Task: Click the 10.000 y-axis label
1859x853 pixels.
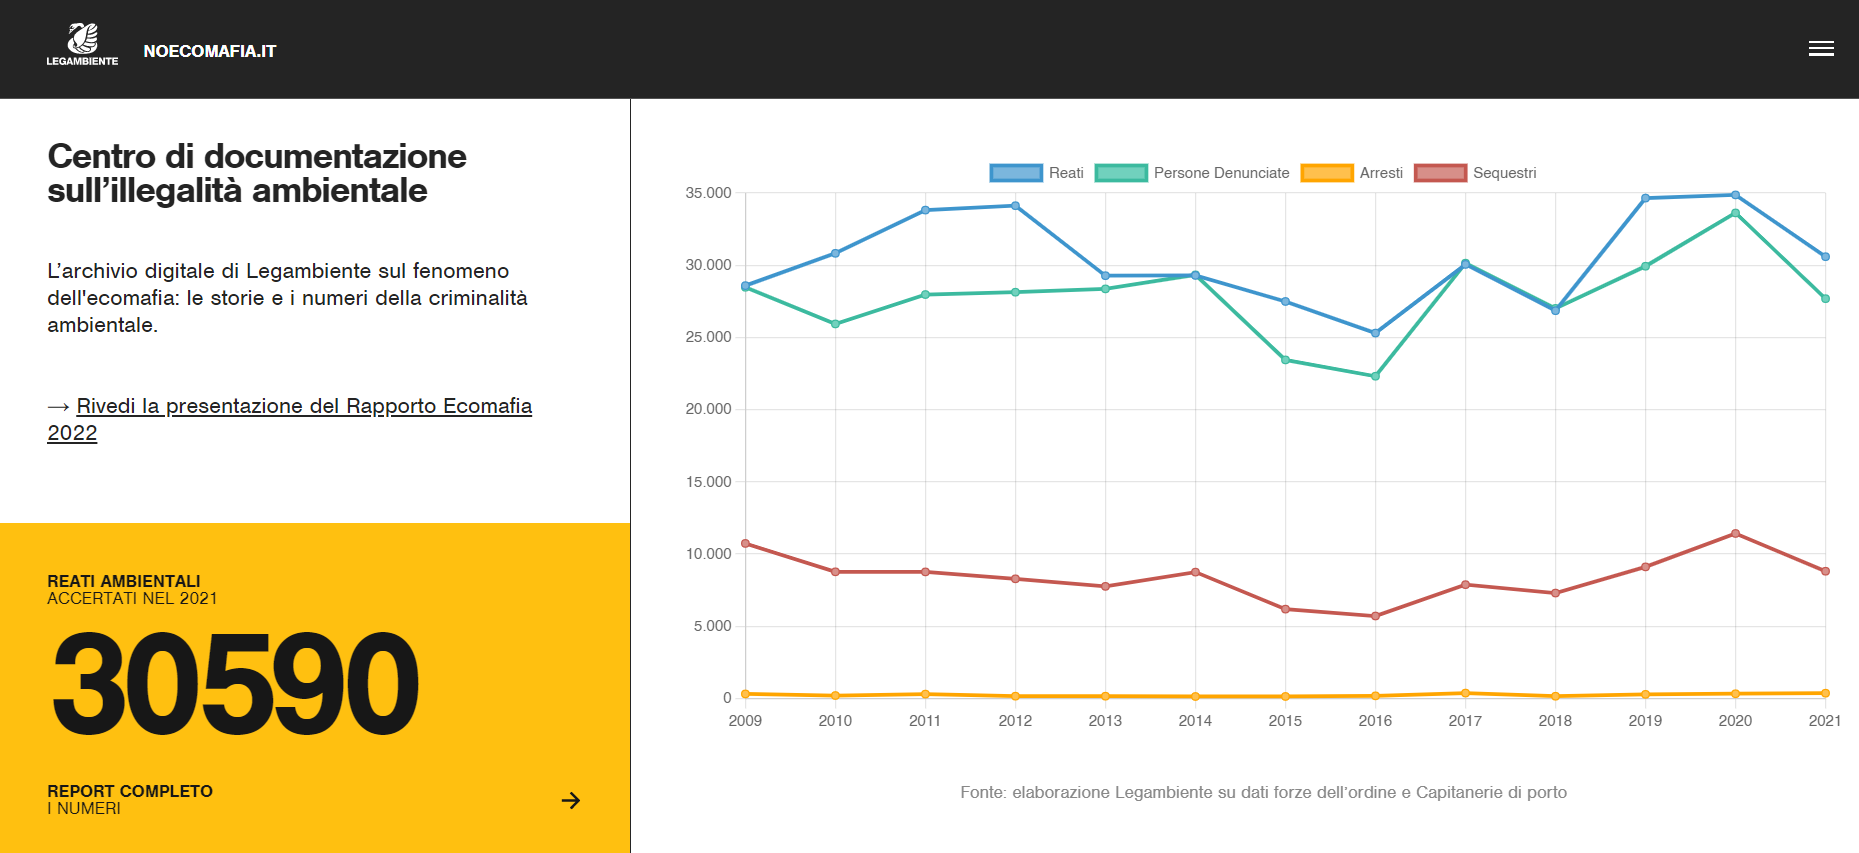Action: [708, 554]
